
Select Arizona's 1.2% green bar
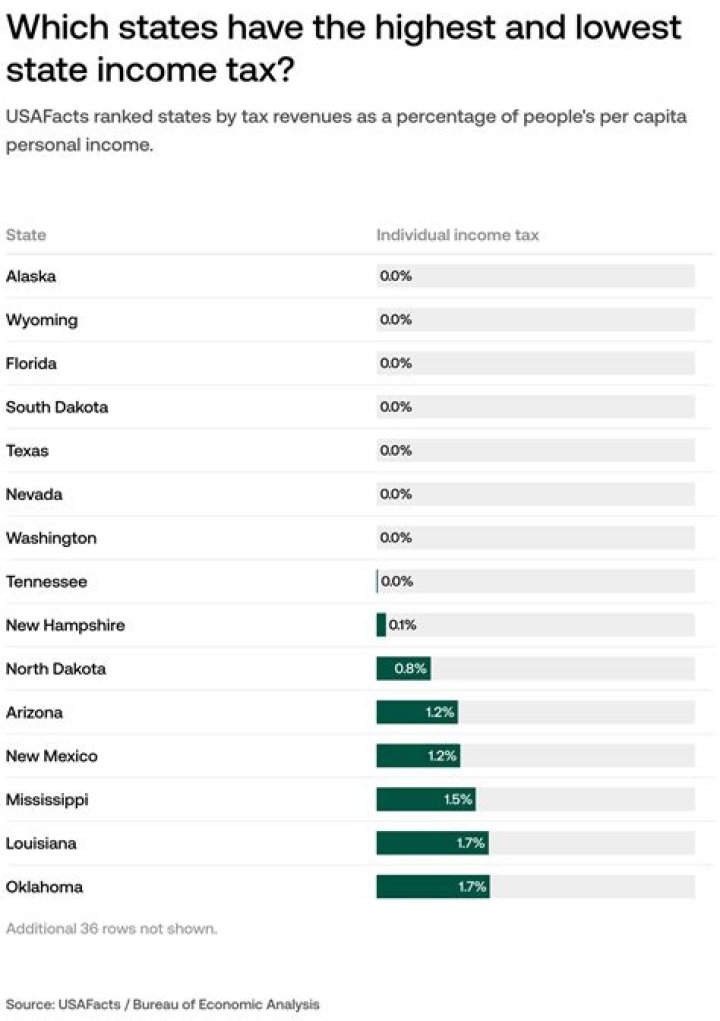coord(417,712)
